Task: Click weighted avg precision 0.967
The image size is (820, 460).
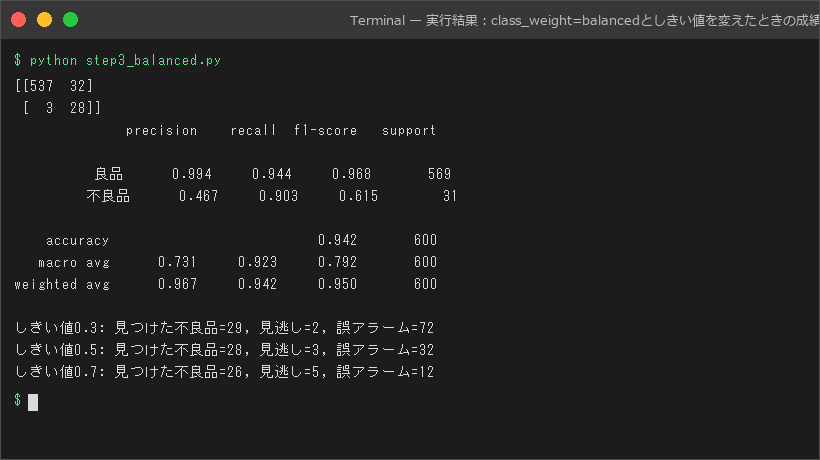Action: click(x=177, y=284)
